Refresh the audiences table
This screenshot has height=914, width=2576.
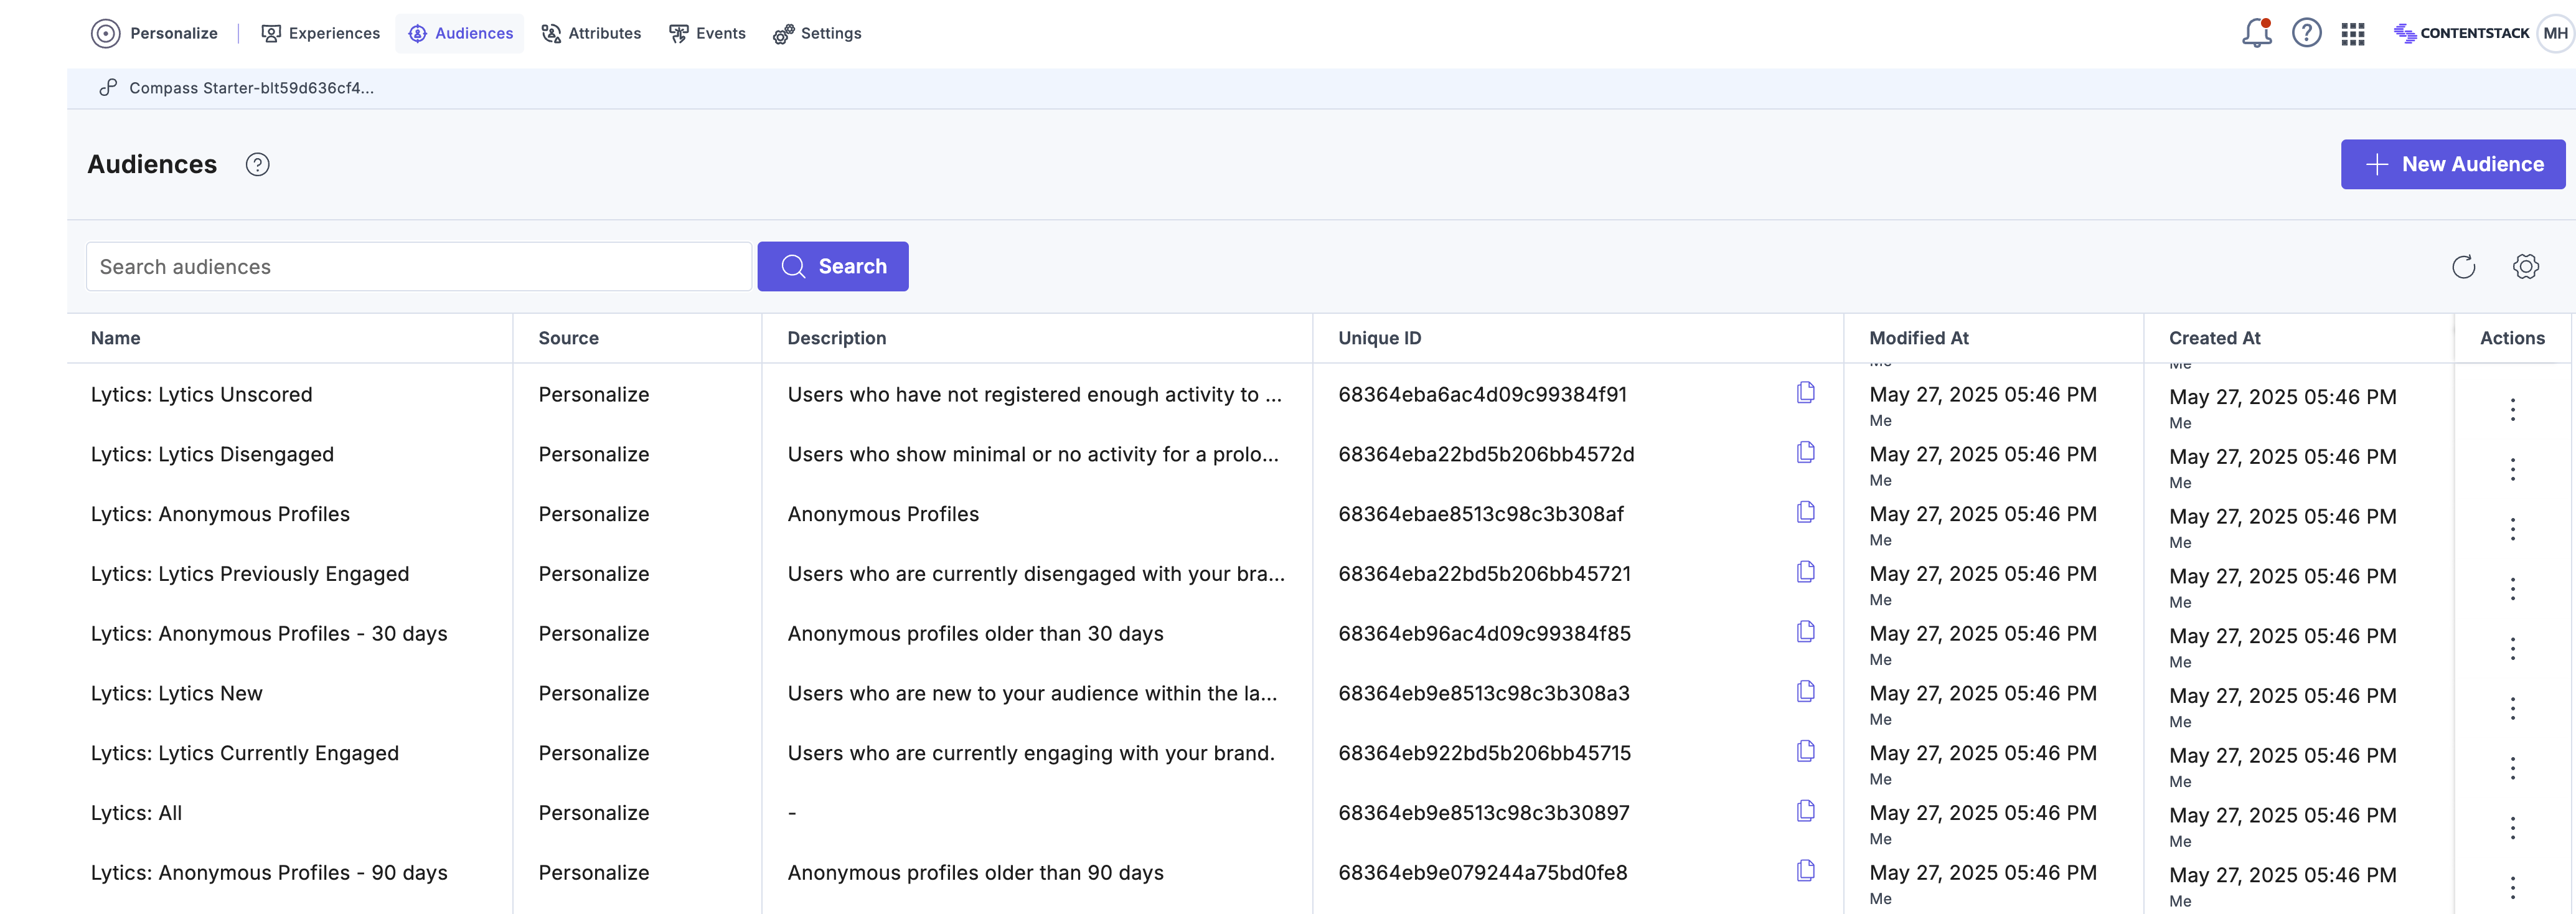(2463, 267)
